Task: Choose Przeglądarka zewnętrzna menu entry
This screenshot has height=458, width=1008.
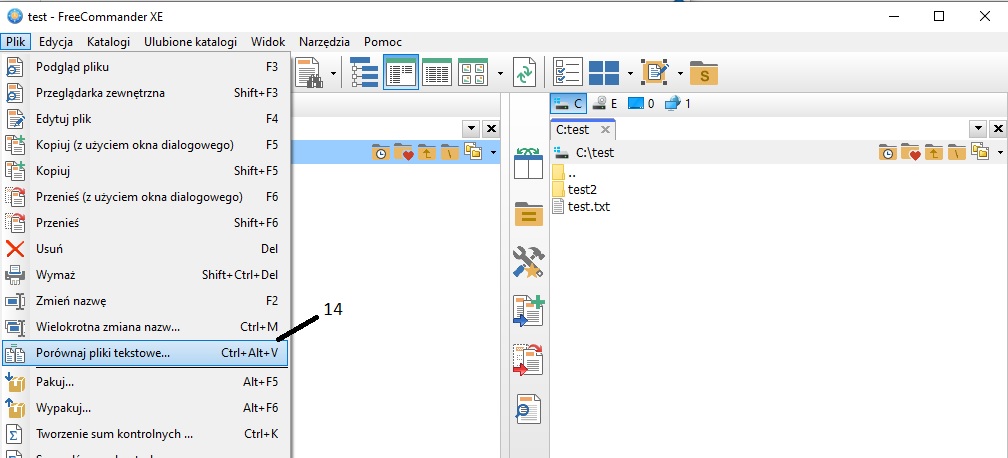Action: pos(145,93)
